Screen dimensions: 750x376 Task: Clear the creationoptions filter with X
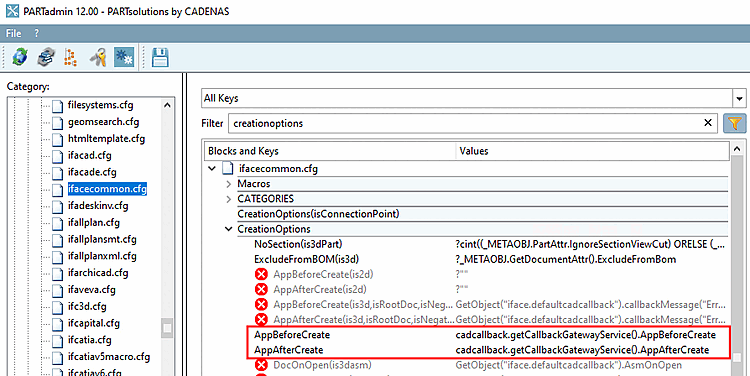[x=708, y=123]
